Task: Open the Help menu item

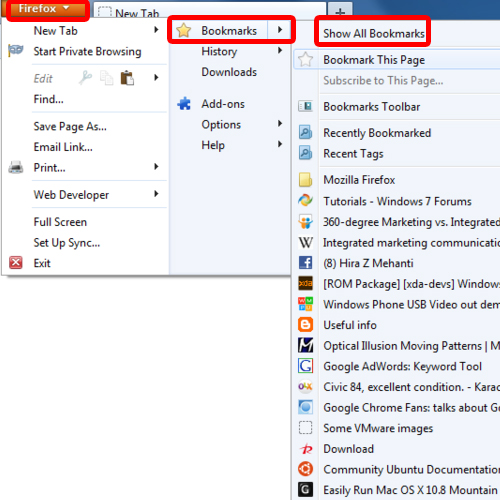Action: tap(213, 145)
